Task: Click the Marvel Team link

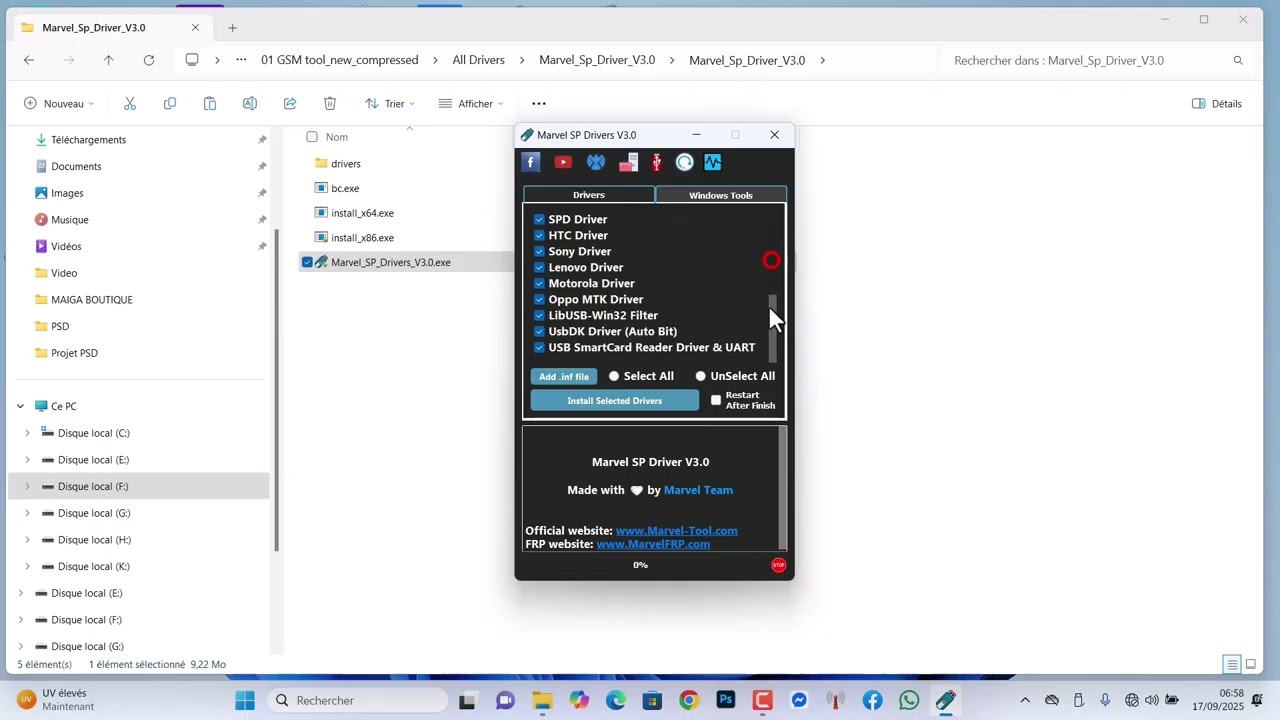Action: [698, 490]
